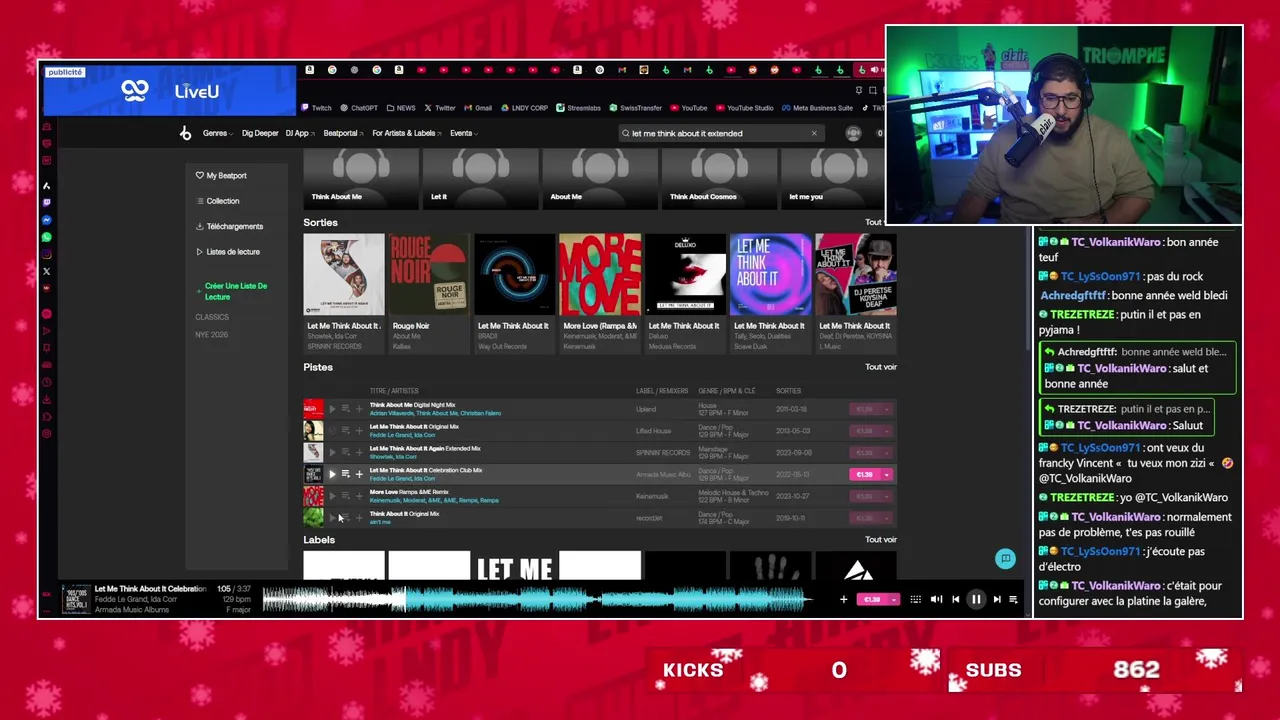The height and width of the screenshot is (720, 1280).
Task: Mute the player volume
Action: [936, 599]
